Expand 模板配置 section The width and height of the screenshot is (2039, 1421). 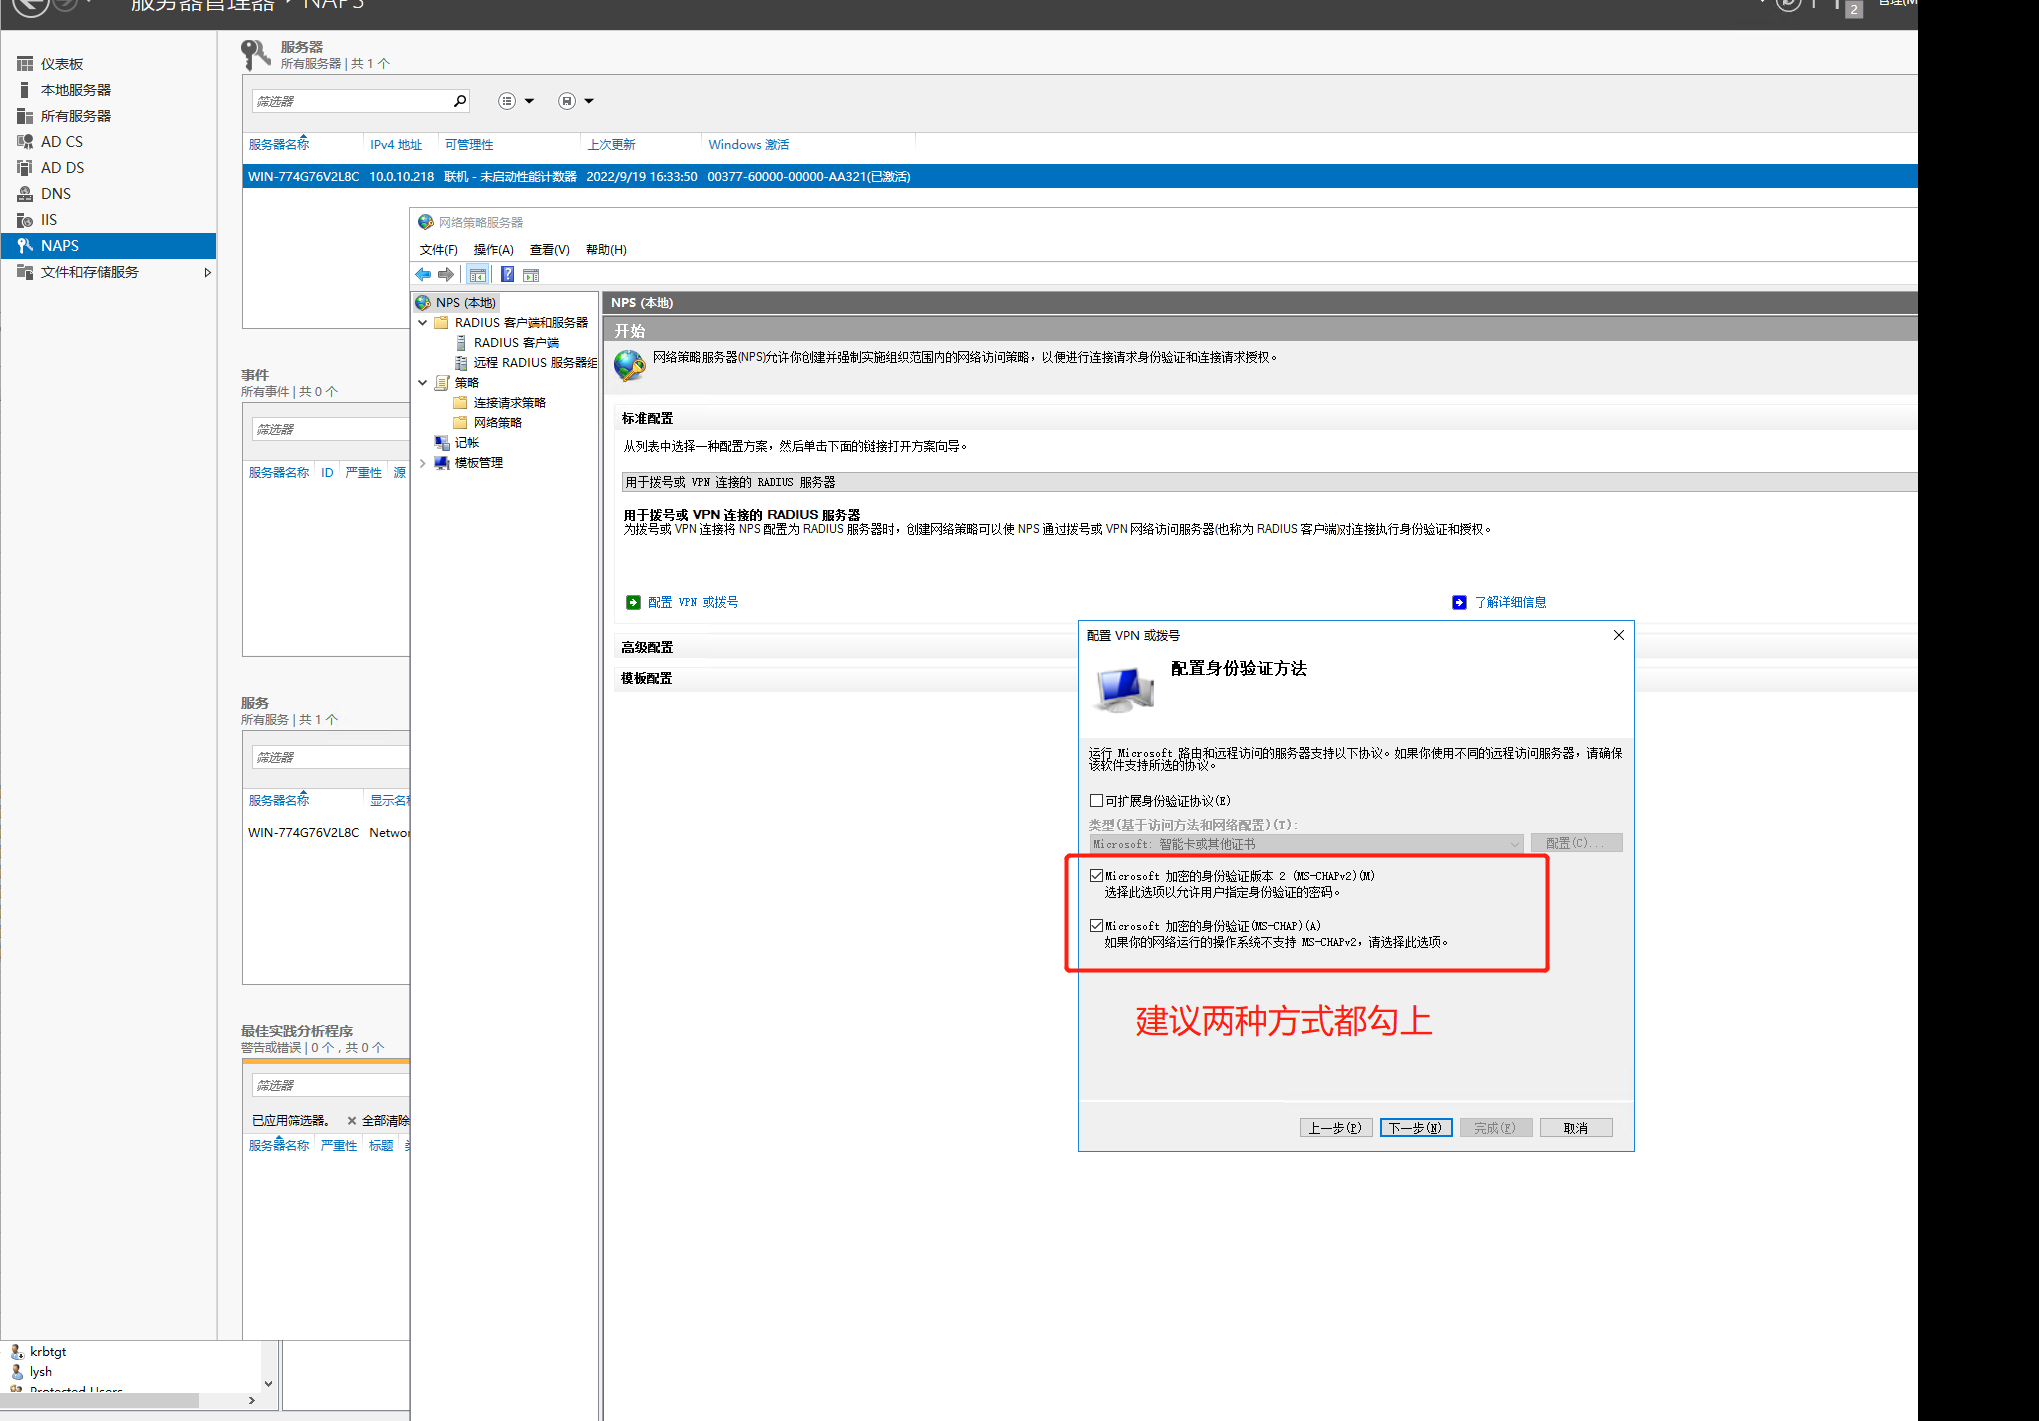[647, 678]
